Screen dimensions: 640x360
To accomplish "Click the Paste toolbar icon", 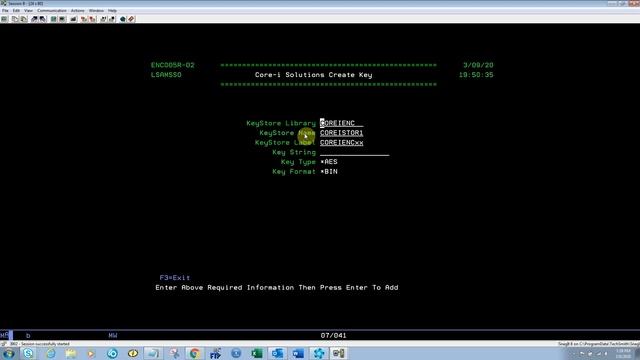I will (x=24, y=19).
